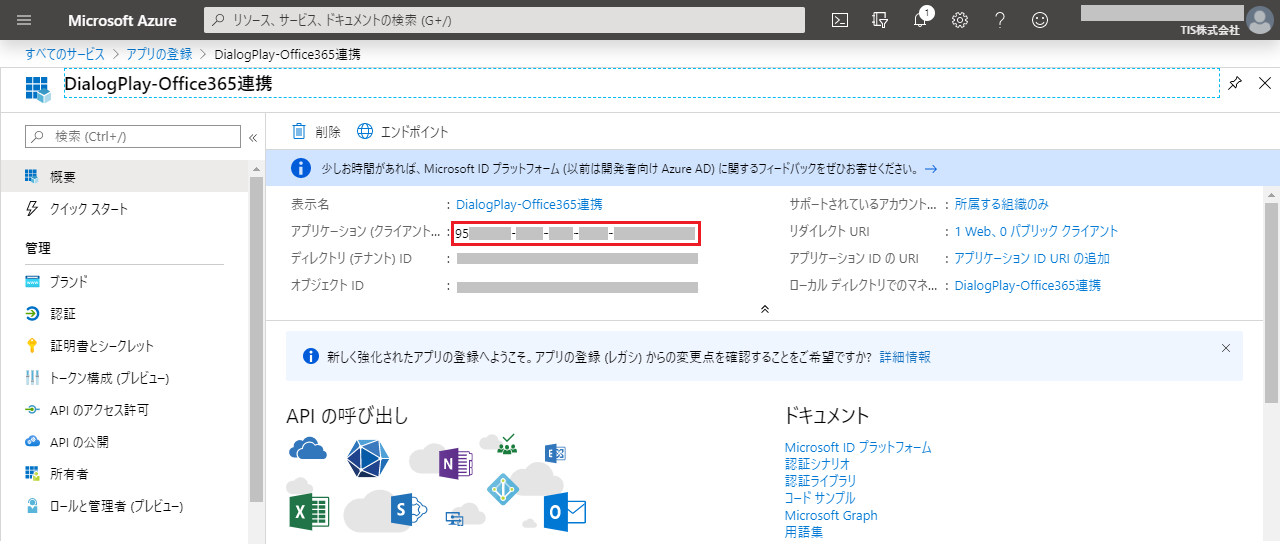Click the application (client) ID value
This screenshot has width=1280, height=546.
point(575,233)
